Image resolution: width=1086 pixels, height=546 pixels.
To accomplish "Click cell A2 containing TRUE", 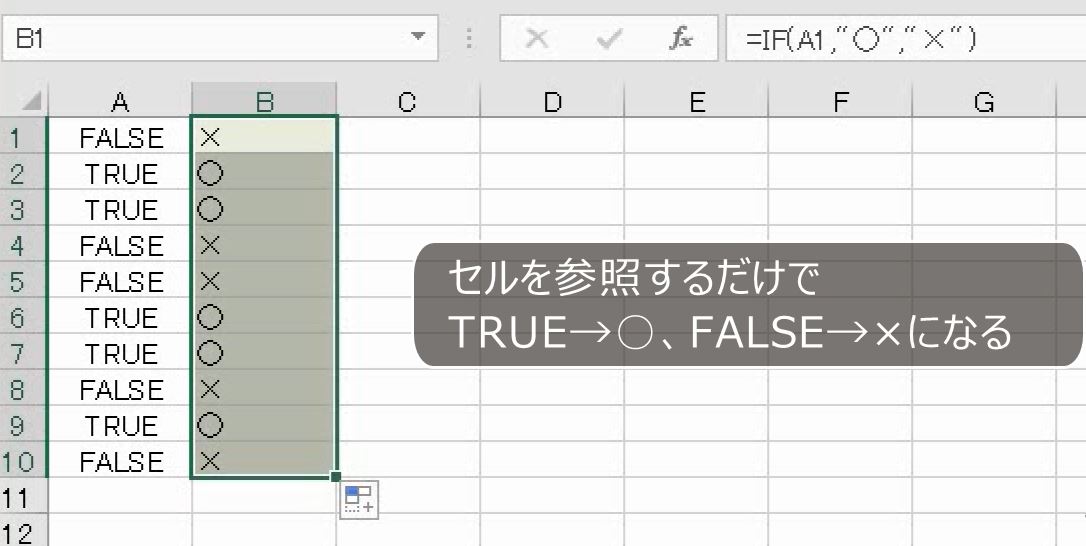I will [x=120, y=171].
